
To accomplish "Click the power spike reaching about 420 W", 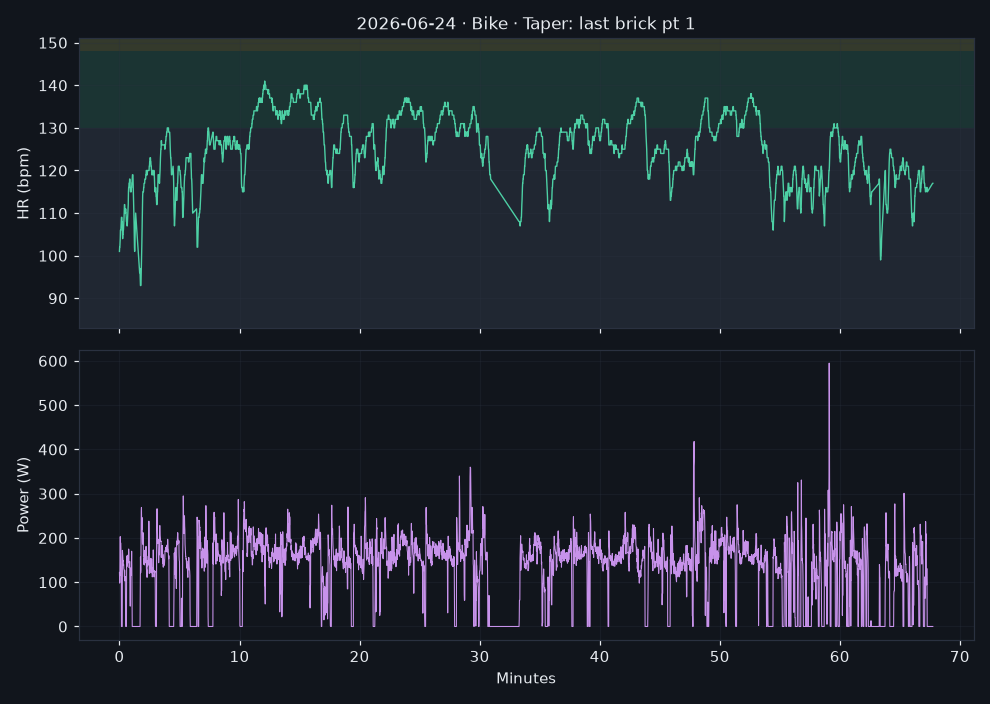I will [x=694, y=444].
